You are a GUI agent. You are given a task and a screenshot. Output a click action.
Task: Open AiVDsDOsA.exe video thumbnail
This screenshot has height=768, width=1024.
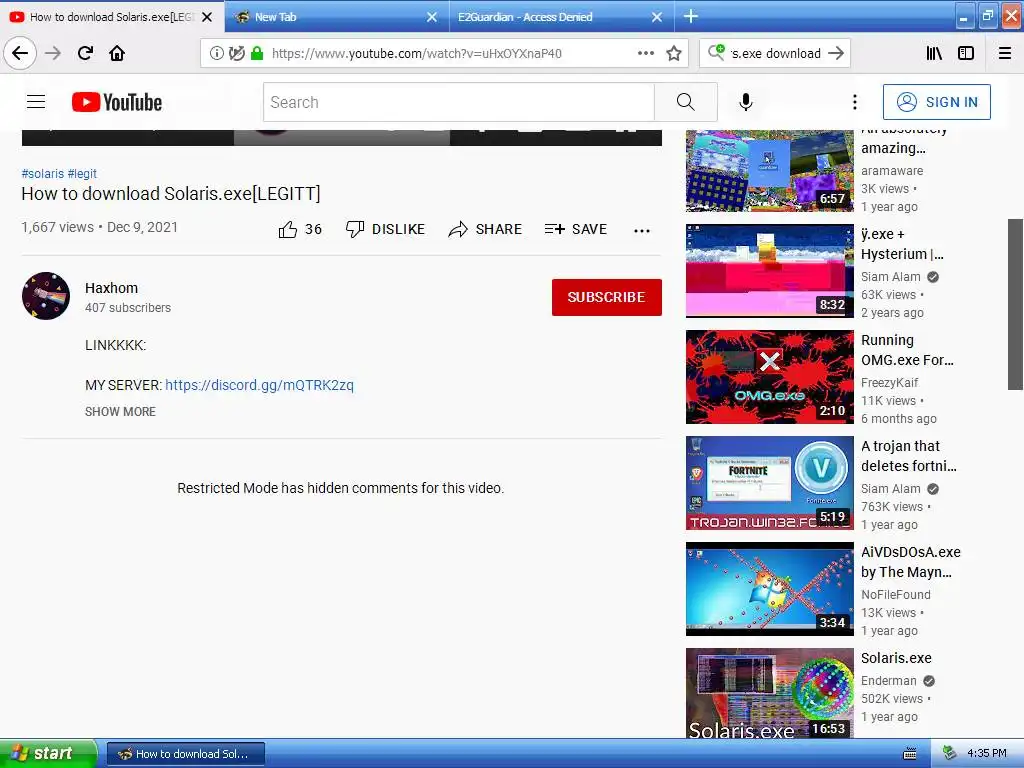tap(769, 589)
